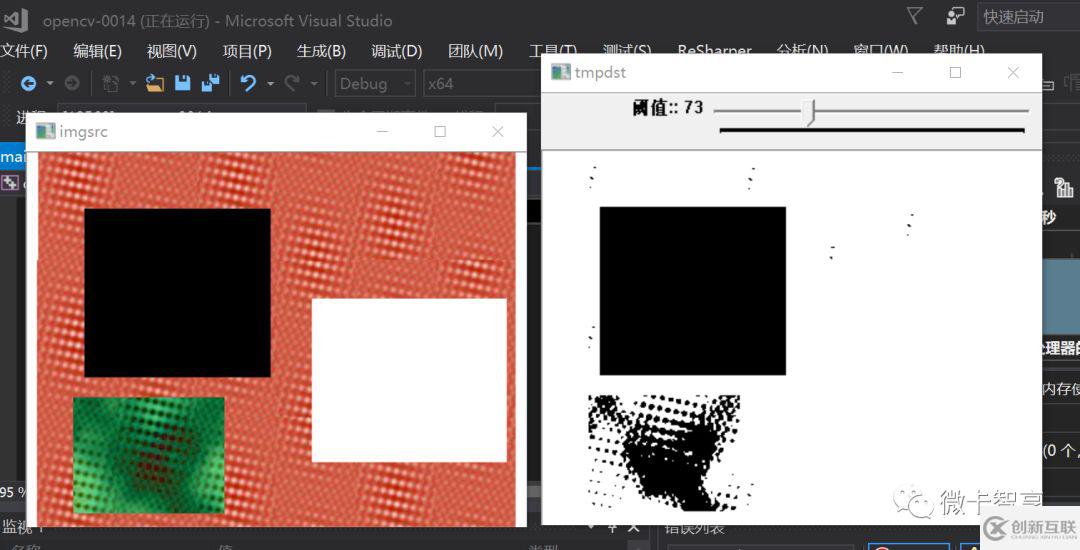The height and width of the screenshot is (550, 1080).
Task: Open the 视图(V) menu
Action: coord(172,52)
